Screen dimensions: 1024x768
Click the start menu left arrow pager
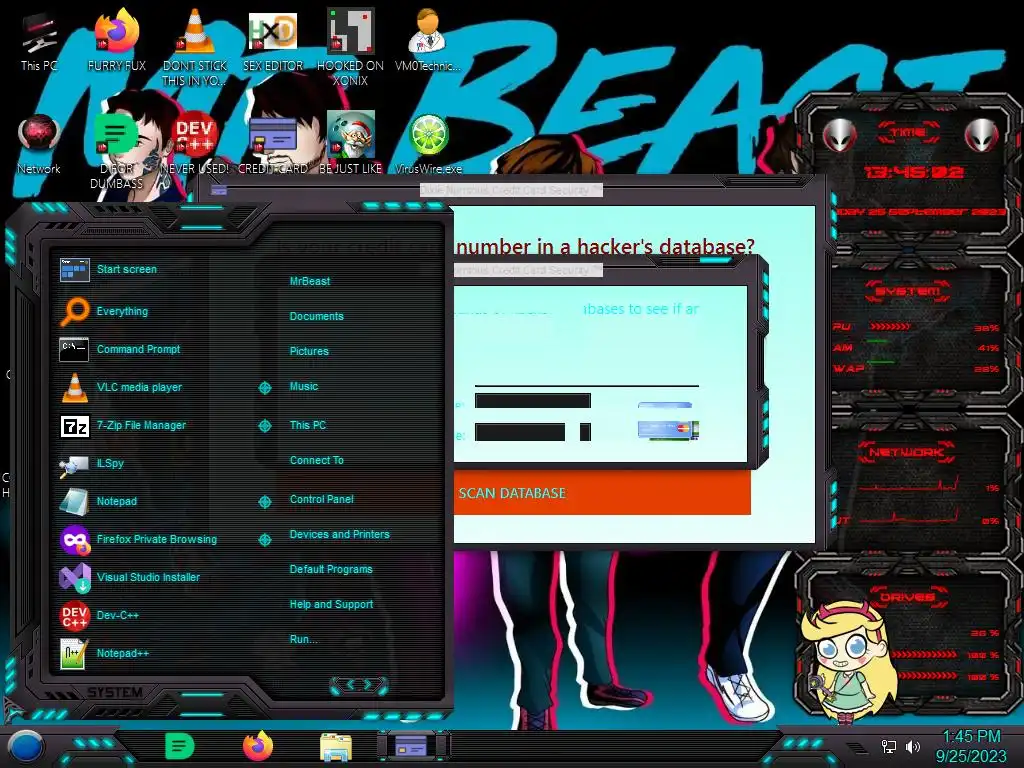[x=349, y=684]
